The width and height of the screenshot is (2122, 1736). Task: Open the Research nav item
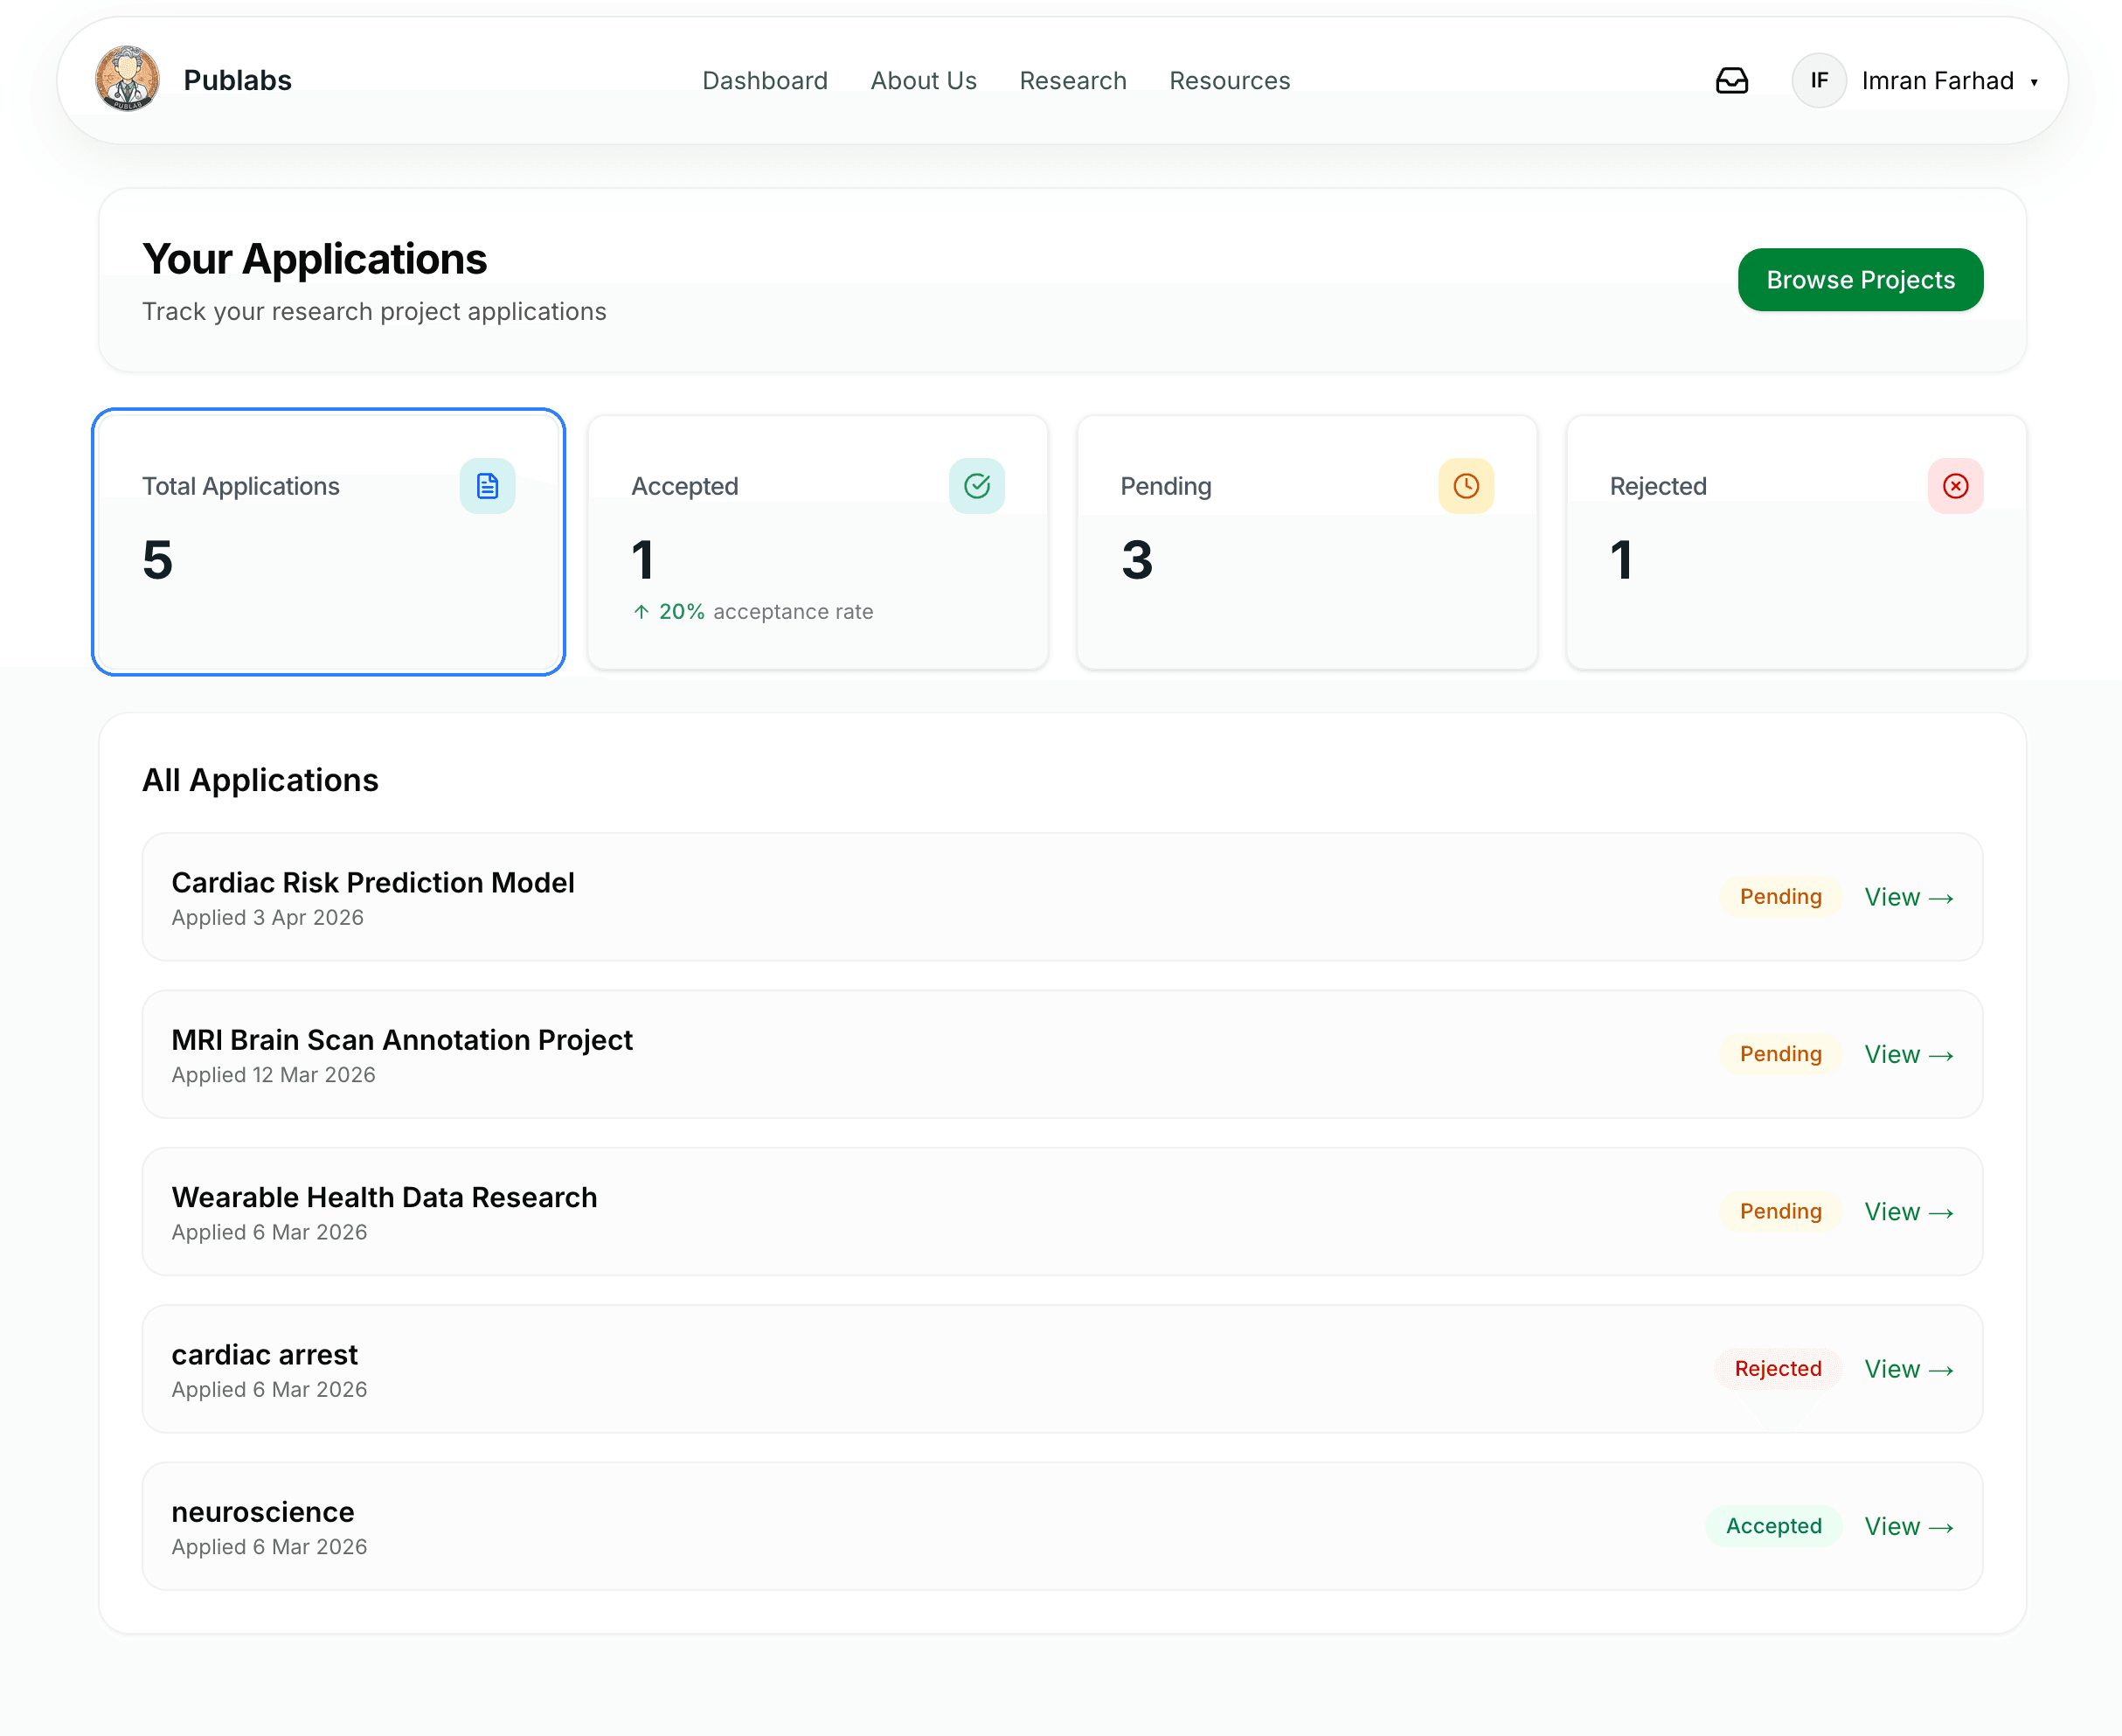click(x=1072, y=80)
